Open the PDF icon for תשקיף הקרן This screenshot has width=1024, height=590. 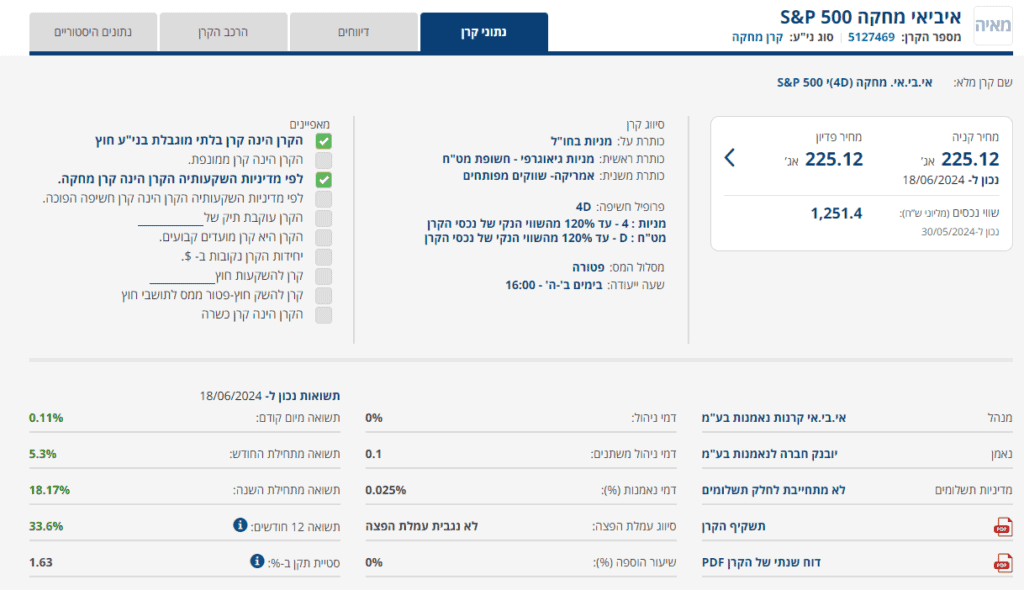1002,527
